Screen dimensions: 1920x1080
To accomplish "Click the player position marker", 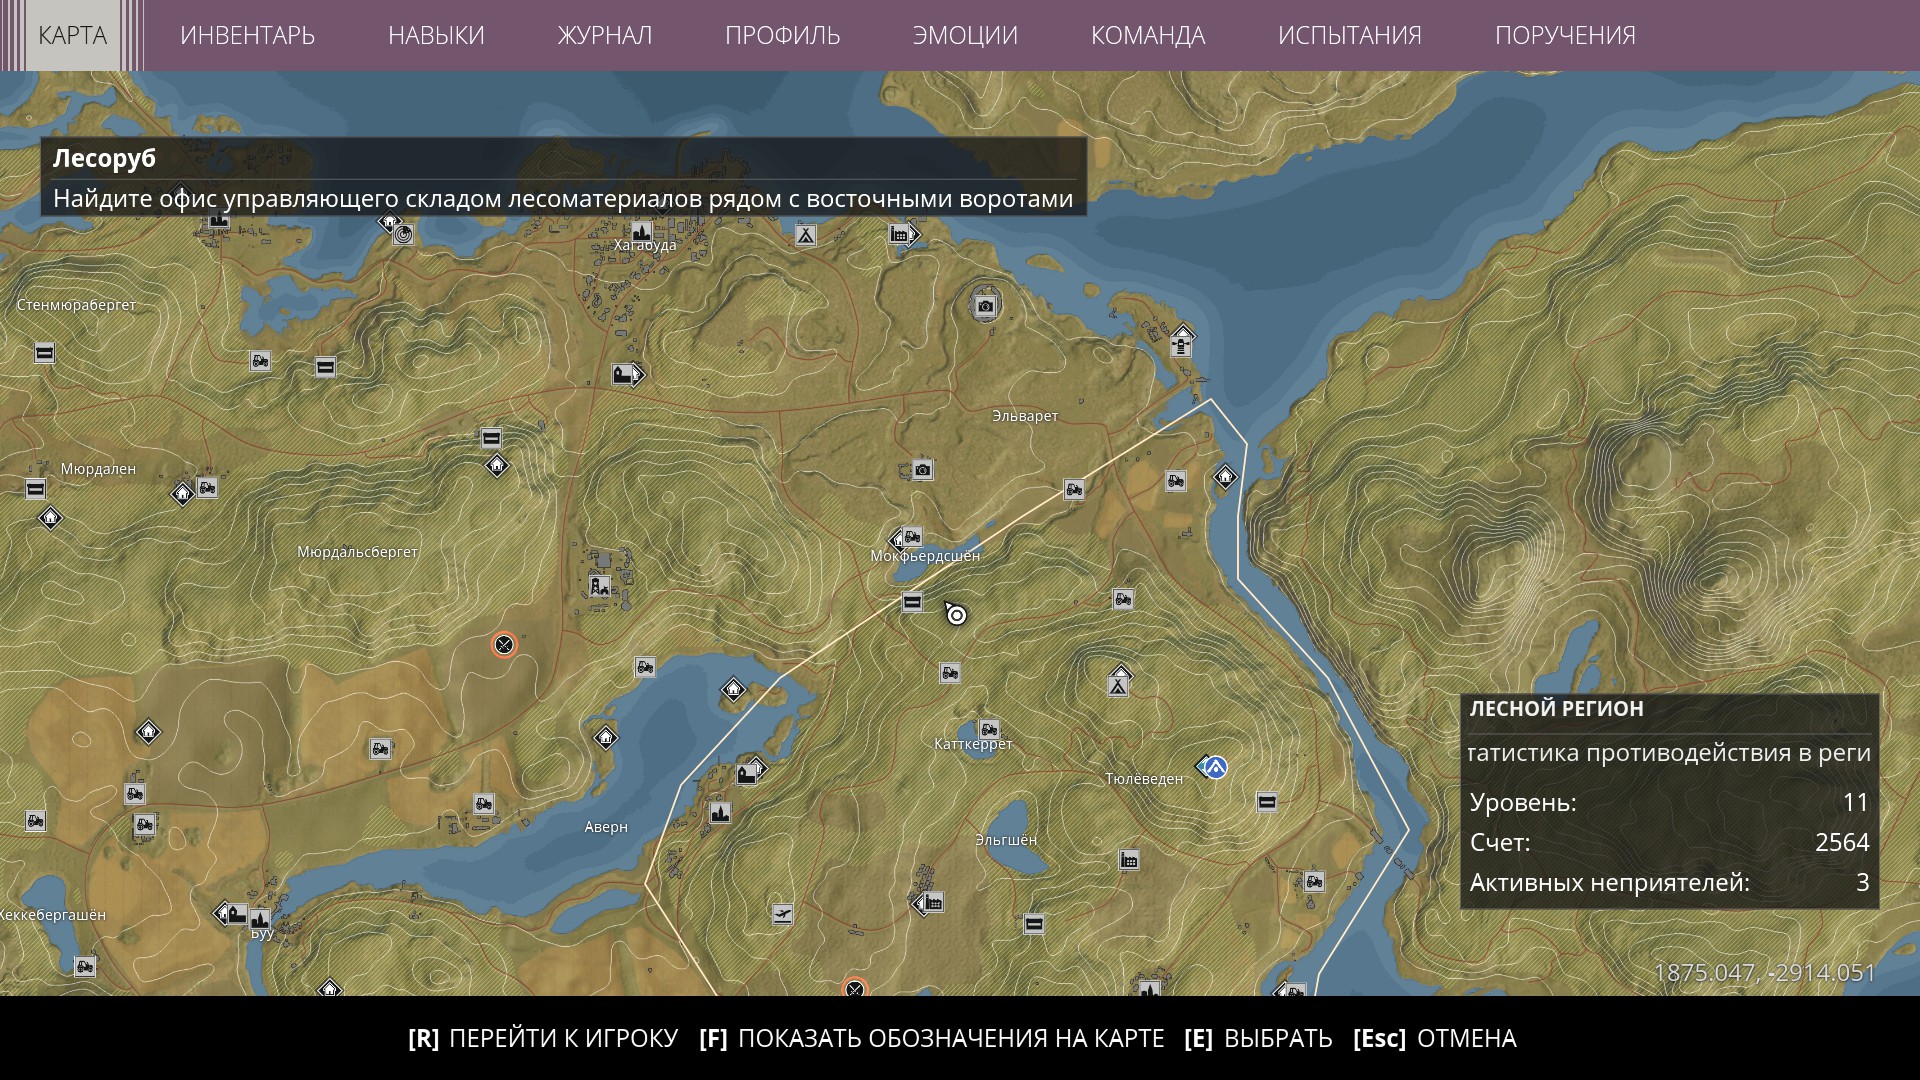I will tap(956, 614).
